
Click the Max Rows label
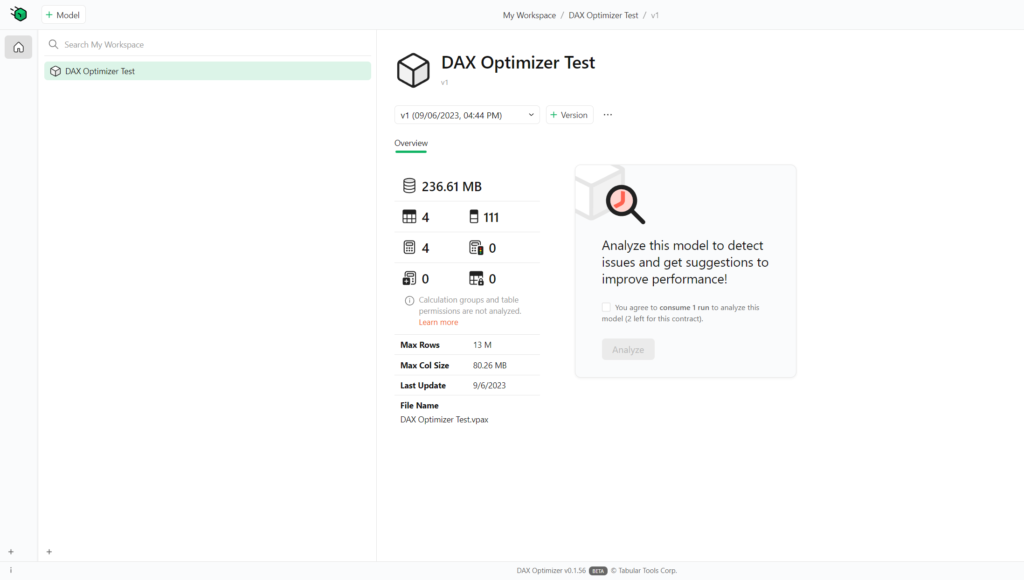click(420, 345)
